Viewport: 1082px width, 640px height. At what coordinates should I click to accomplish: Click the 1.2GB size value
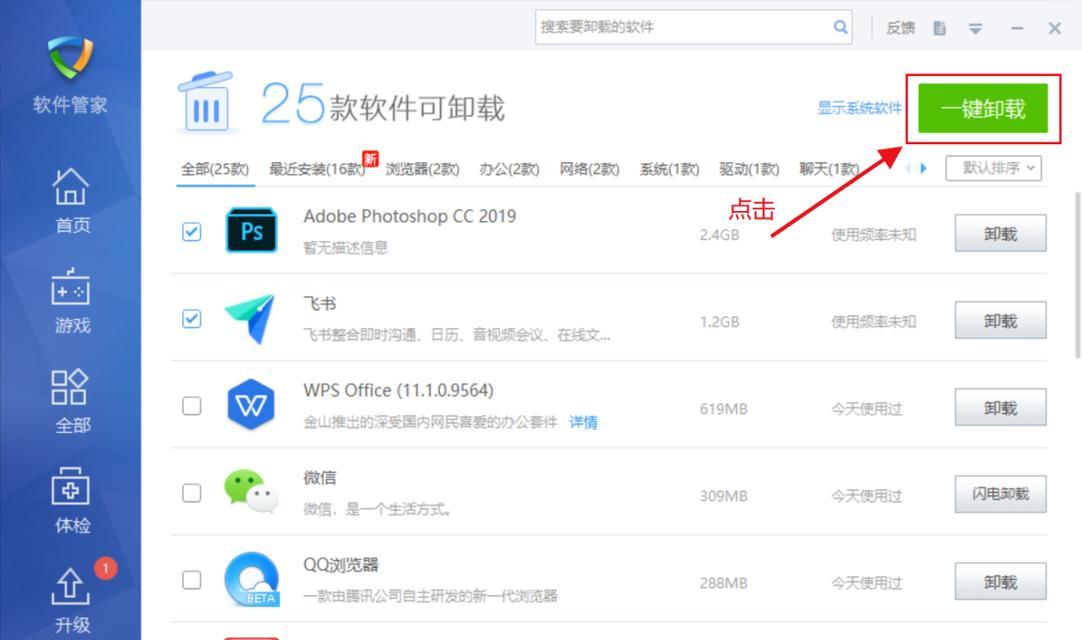(x=719, y=322)
